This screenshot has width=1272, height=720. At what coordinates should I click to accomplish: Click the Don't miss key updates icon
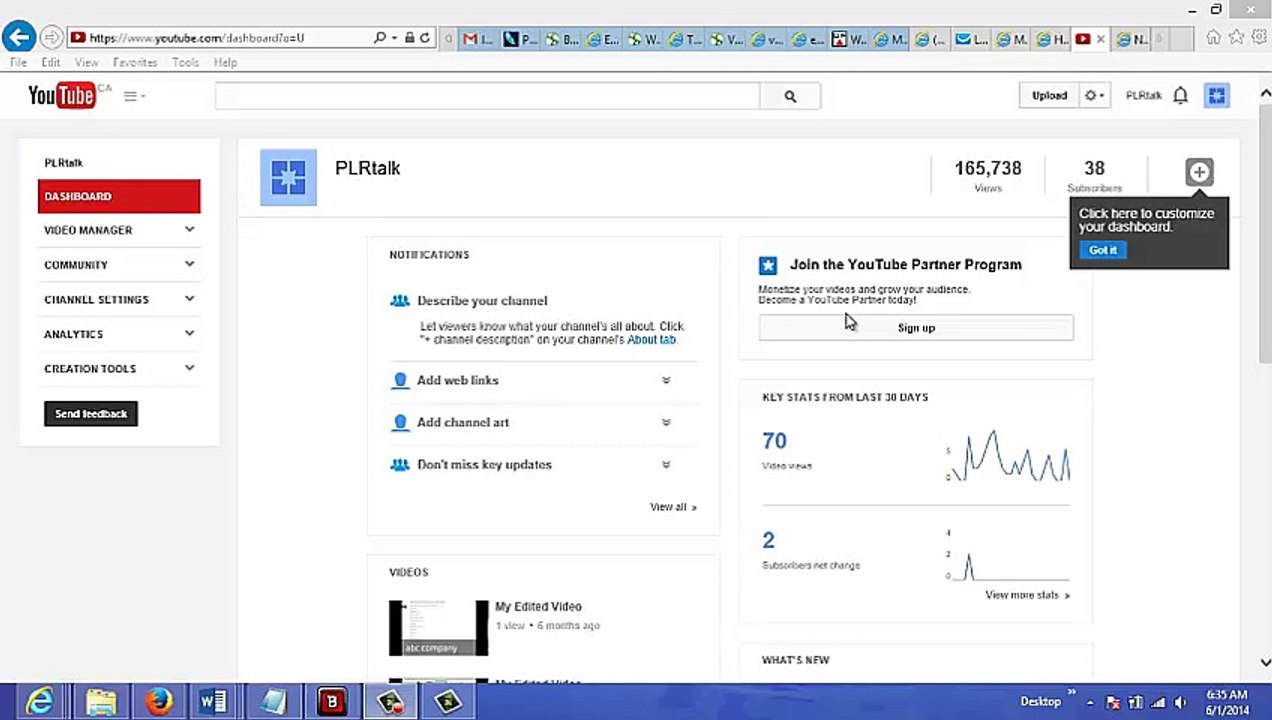[400, 464]
